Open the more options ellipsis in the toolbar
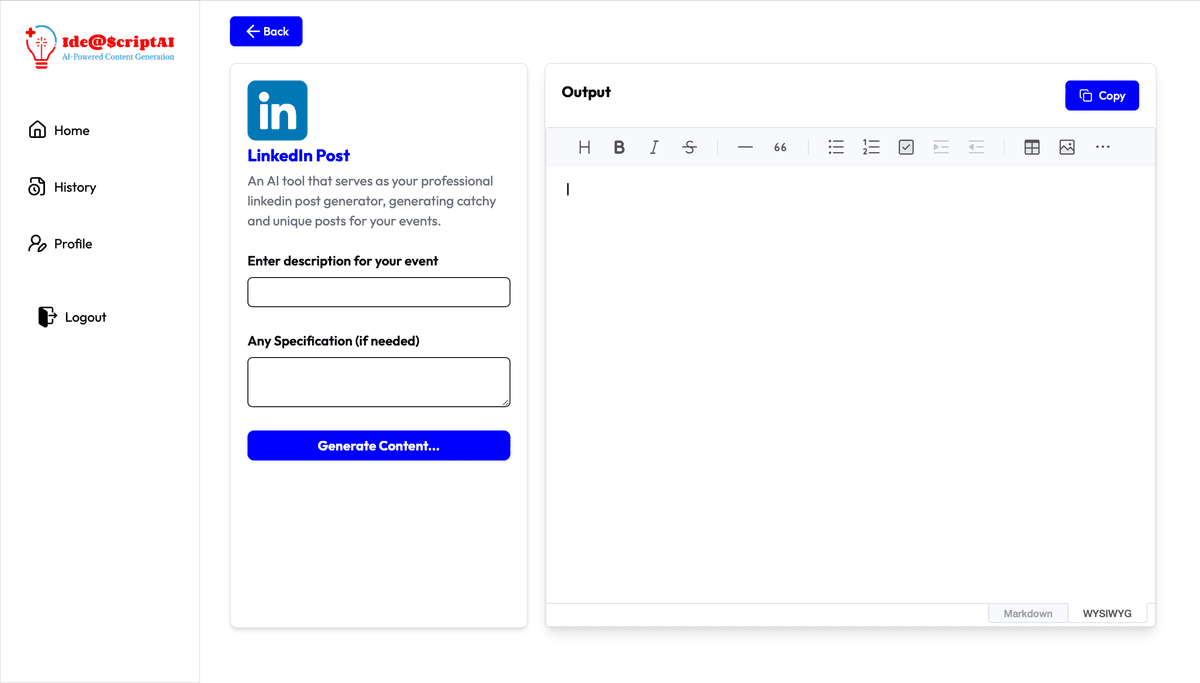1200x683 pixels. (x=1102, y=147)
